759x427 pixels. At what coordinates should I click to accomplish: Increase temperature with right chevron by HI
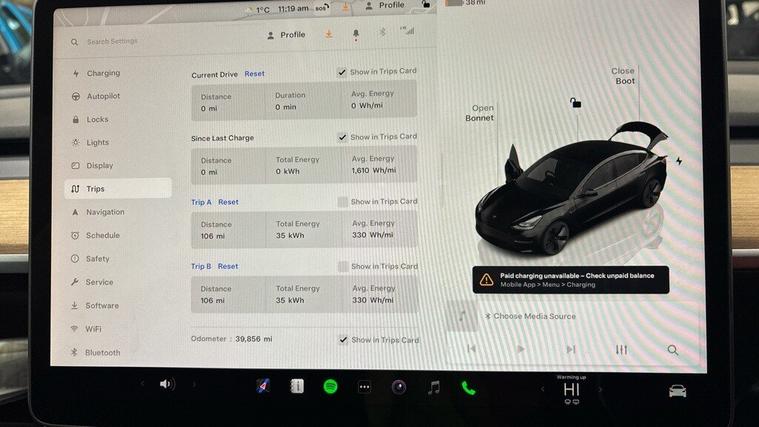tap(600, 389)
